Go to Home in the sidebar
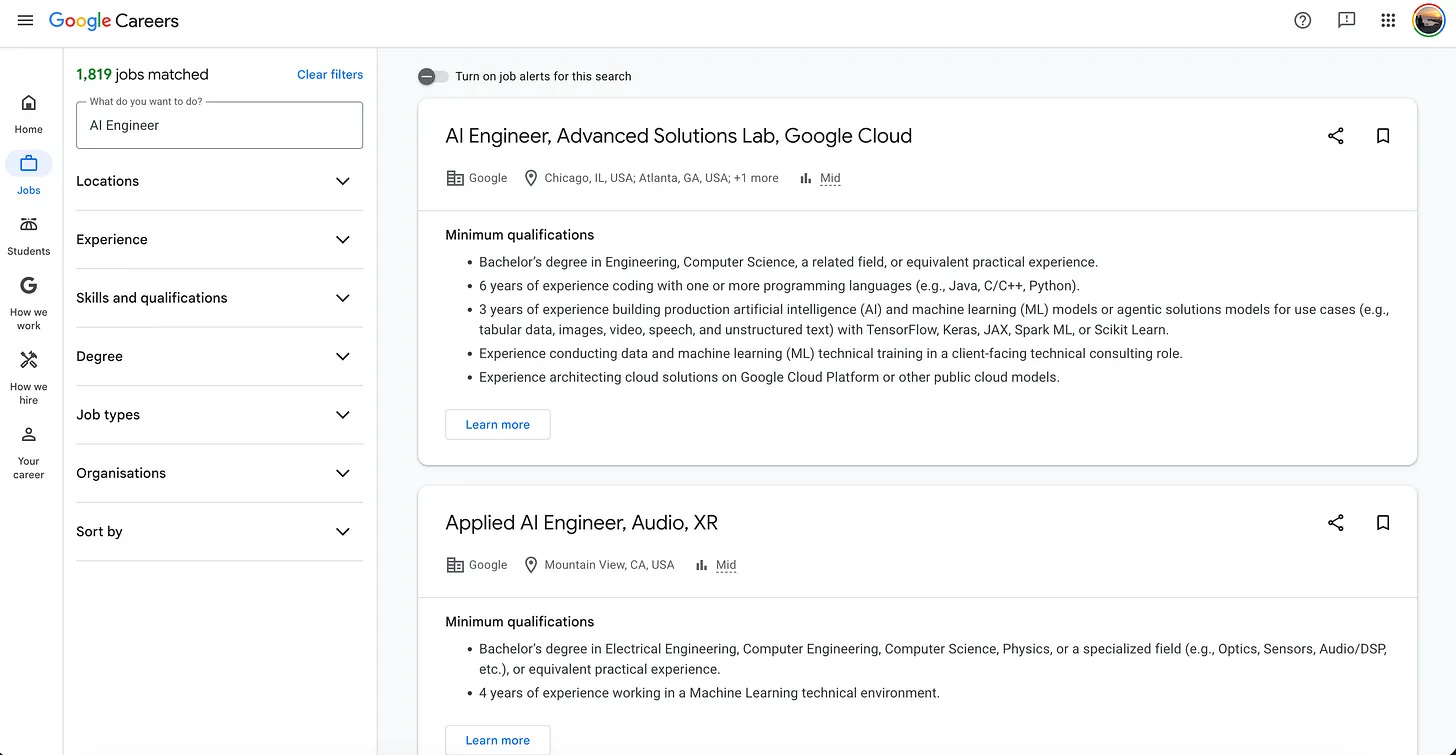Image resolution: width=1456 pixels, height=755 pixels. (x=29, y=114)
